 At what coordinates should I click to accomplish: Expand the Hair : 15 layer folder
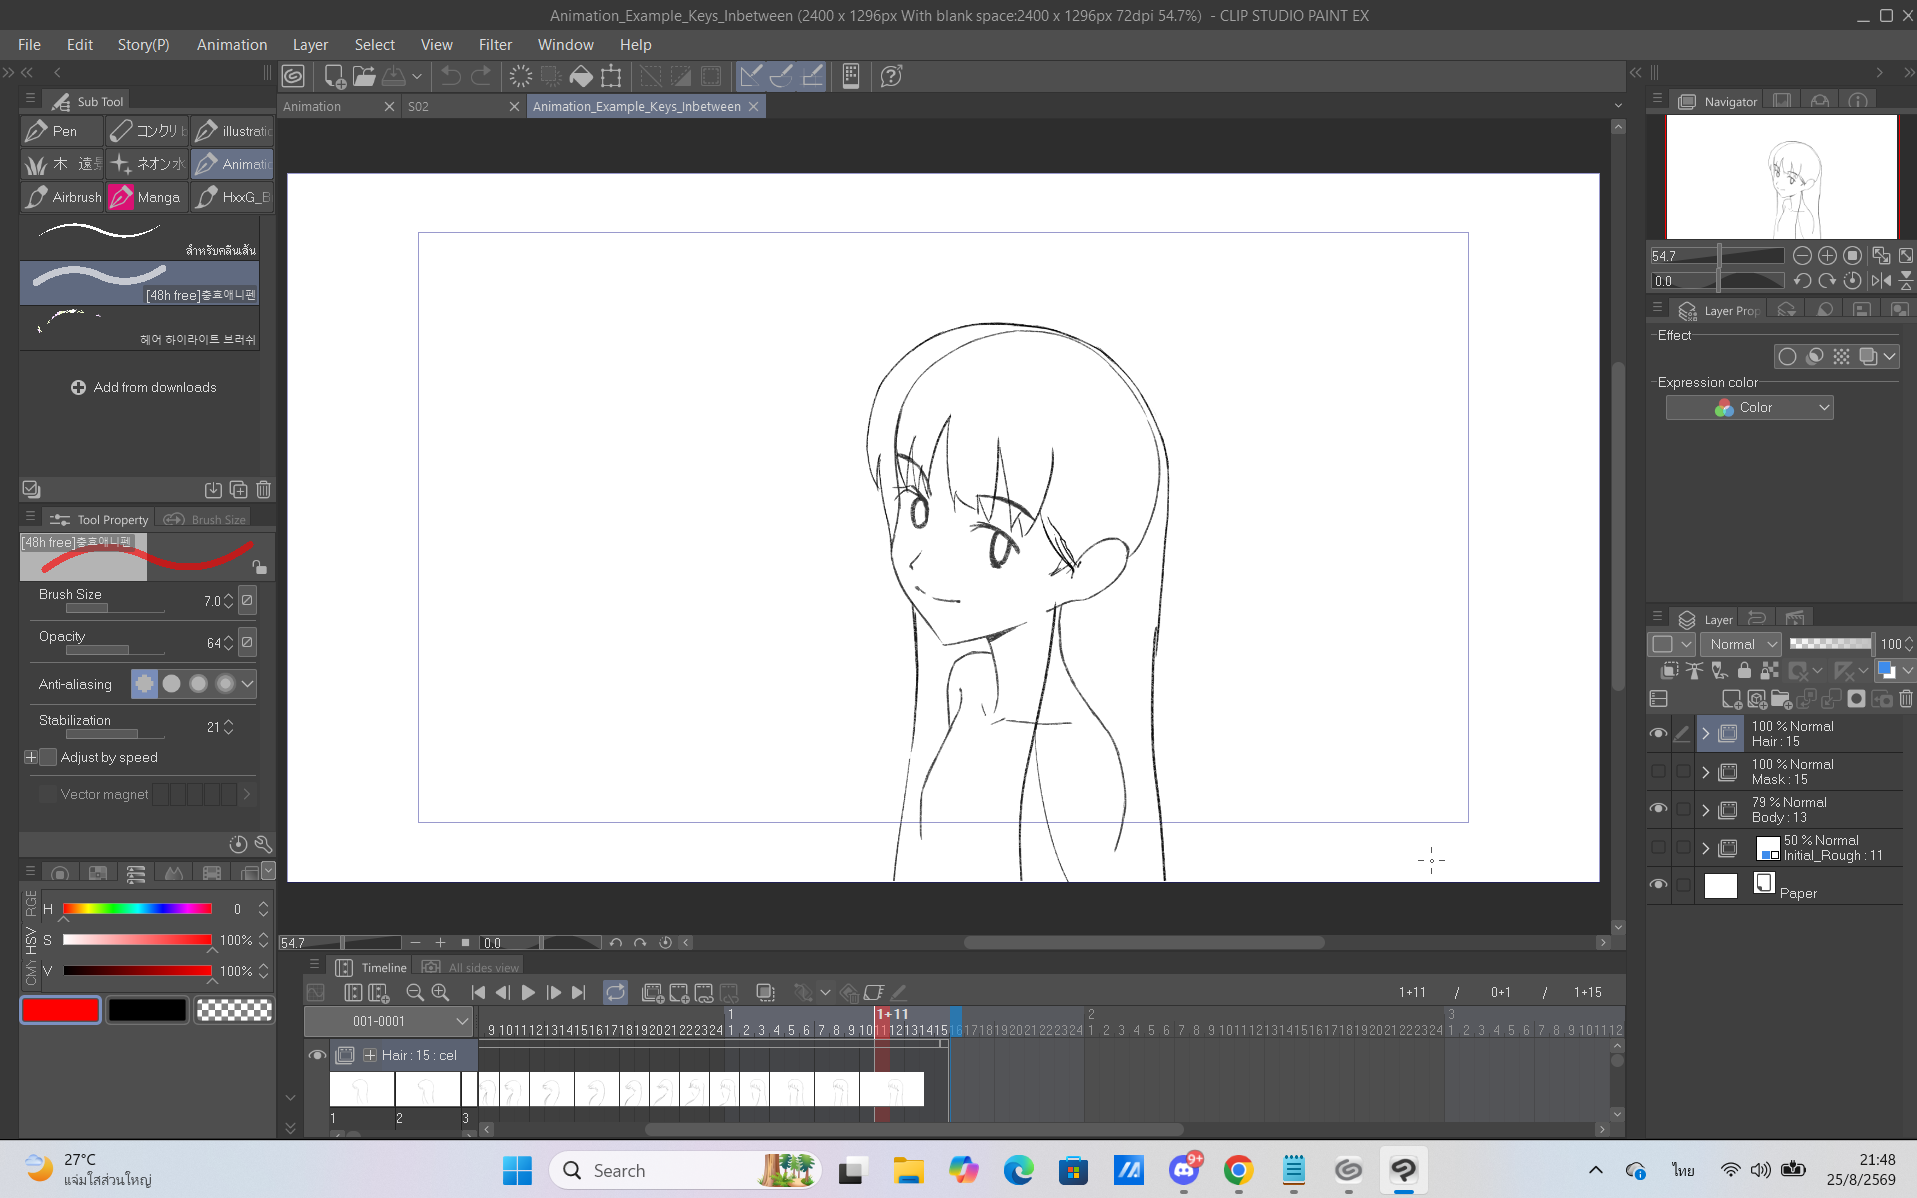[x=1706, y=733]
